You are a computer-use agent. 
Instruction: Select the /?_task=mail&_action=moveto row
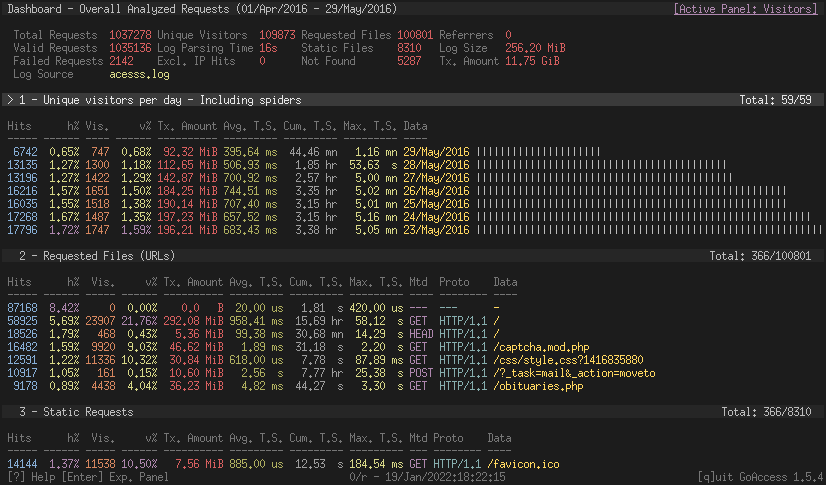(x=574, y=373)
